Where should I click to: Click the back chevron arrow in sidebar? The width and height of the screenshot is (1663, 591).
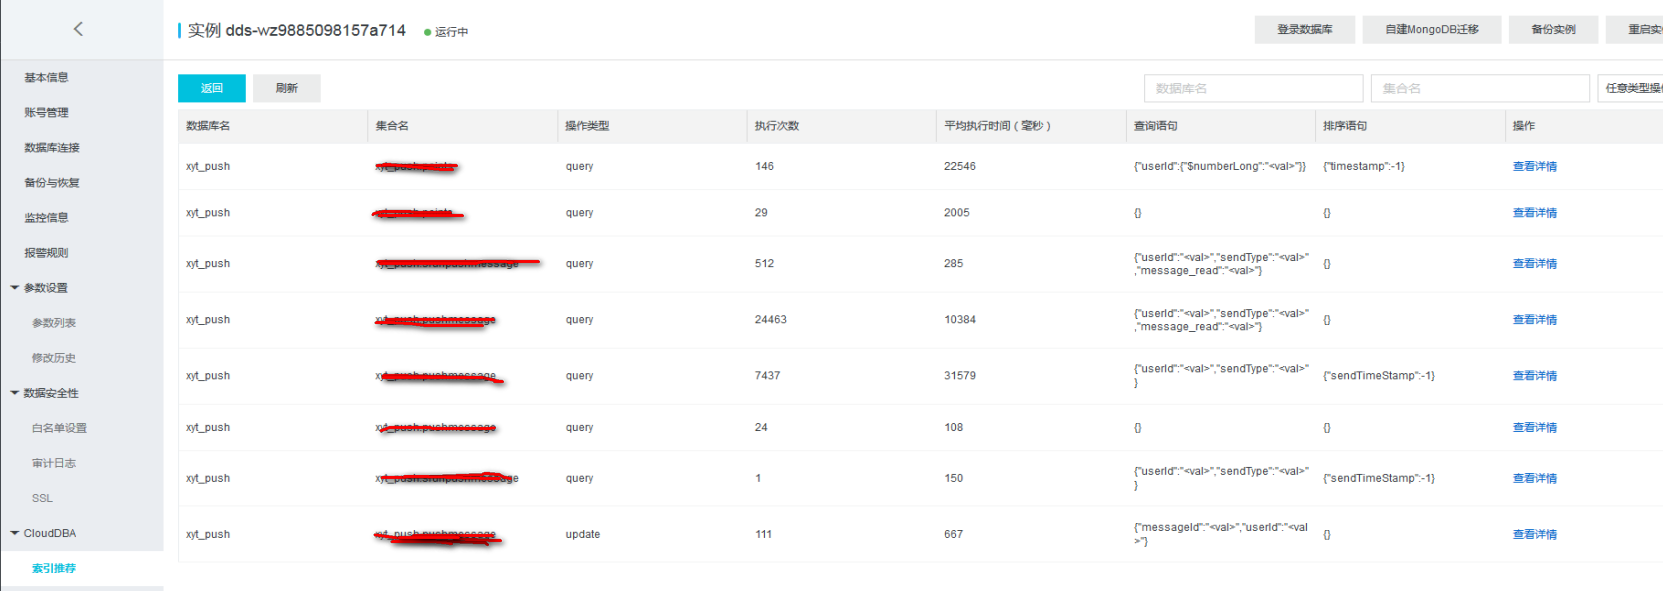tap(78, 29)
